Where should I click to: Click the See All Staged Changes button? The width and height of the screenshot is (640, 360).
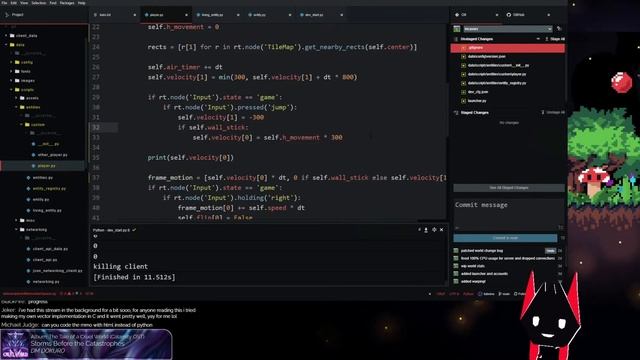pyautogui.click(x=509, y=188)
